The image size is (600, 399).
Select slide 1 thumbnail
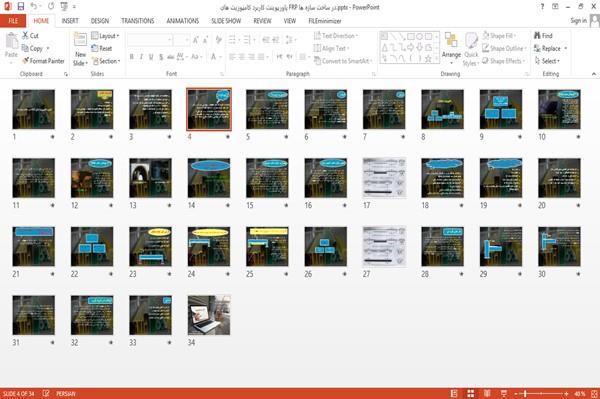[x=34, y=109]
